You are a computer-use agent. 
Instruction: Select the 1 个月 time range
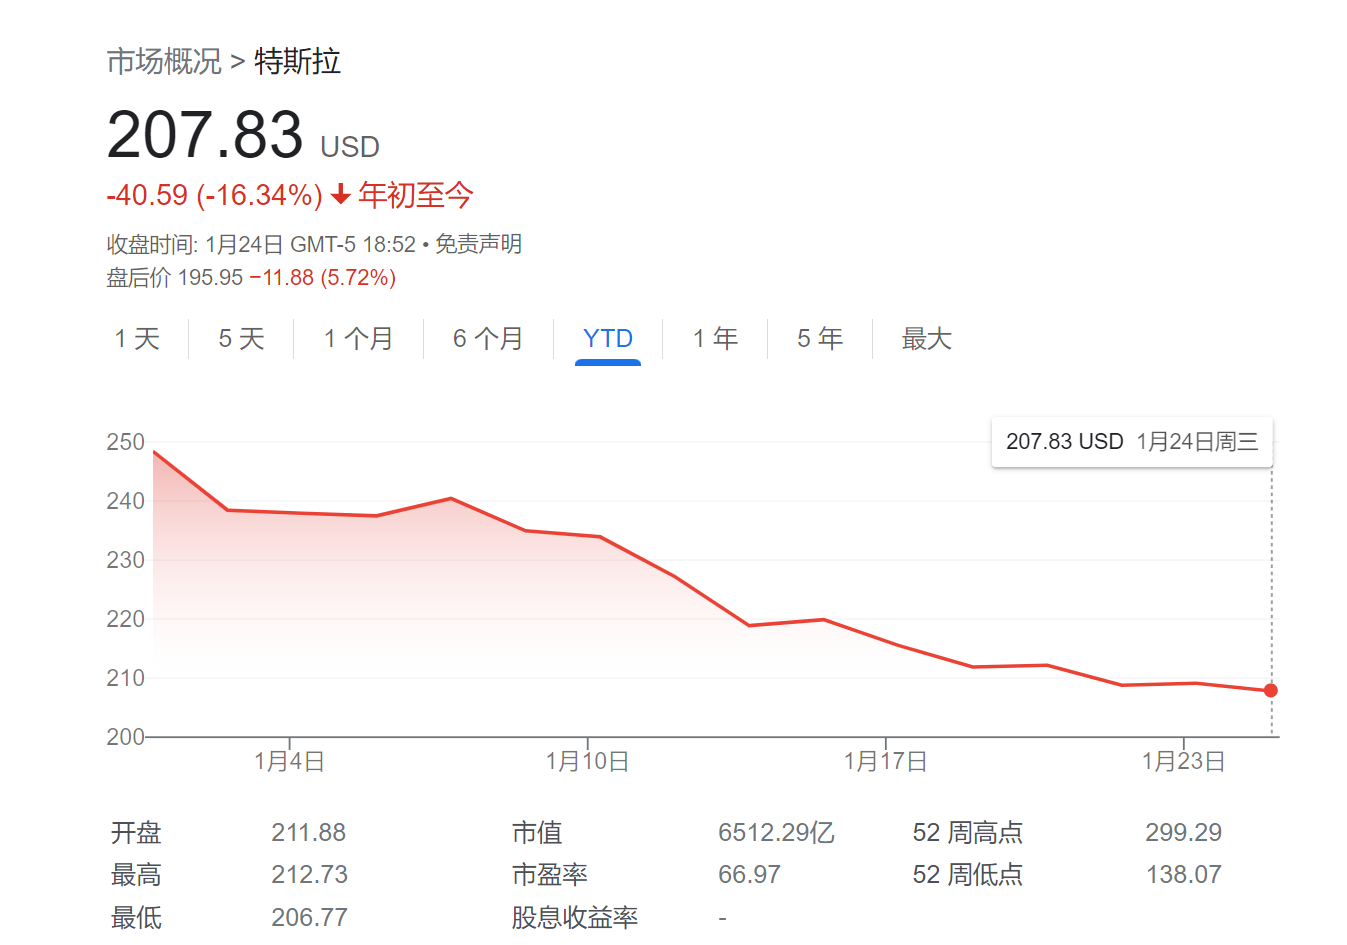click(358, 339)
